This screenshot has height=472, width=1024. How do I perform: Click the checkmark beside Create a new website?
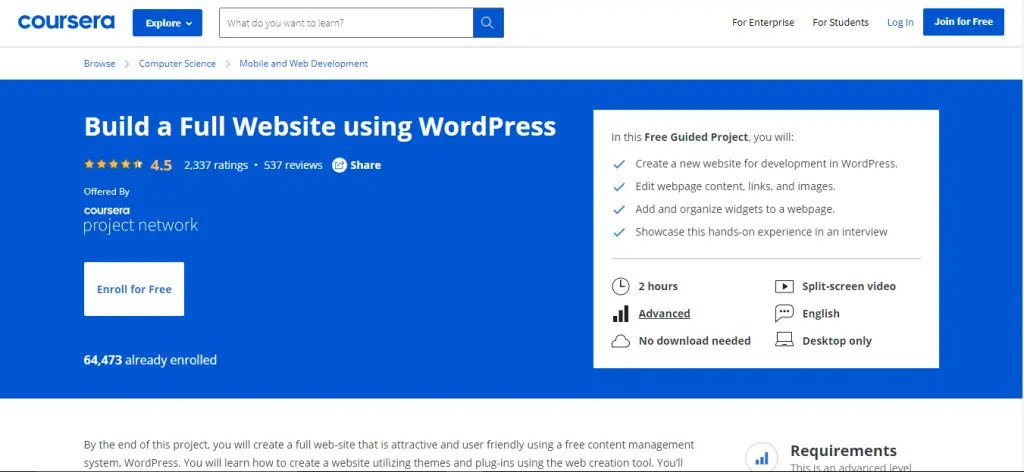click(x=618, y=164)
